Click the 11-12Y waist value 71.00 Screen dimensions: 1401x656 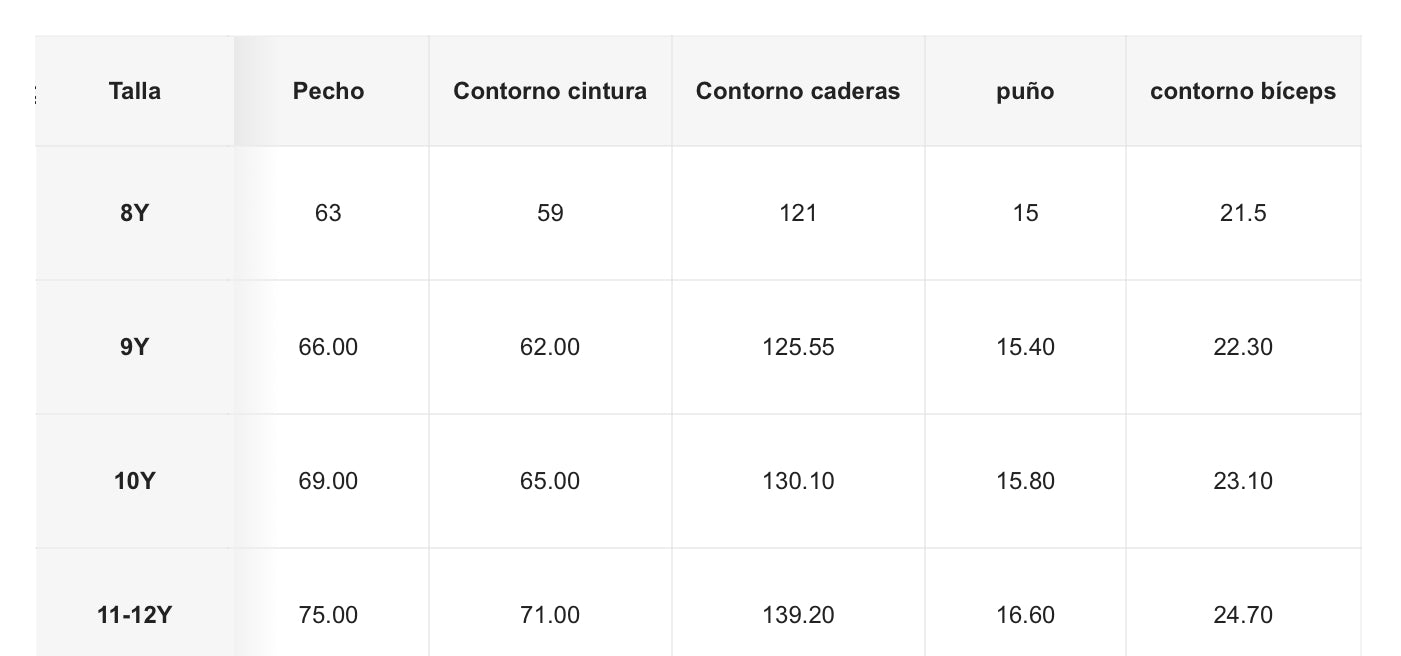click(x=550, y=614)
